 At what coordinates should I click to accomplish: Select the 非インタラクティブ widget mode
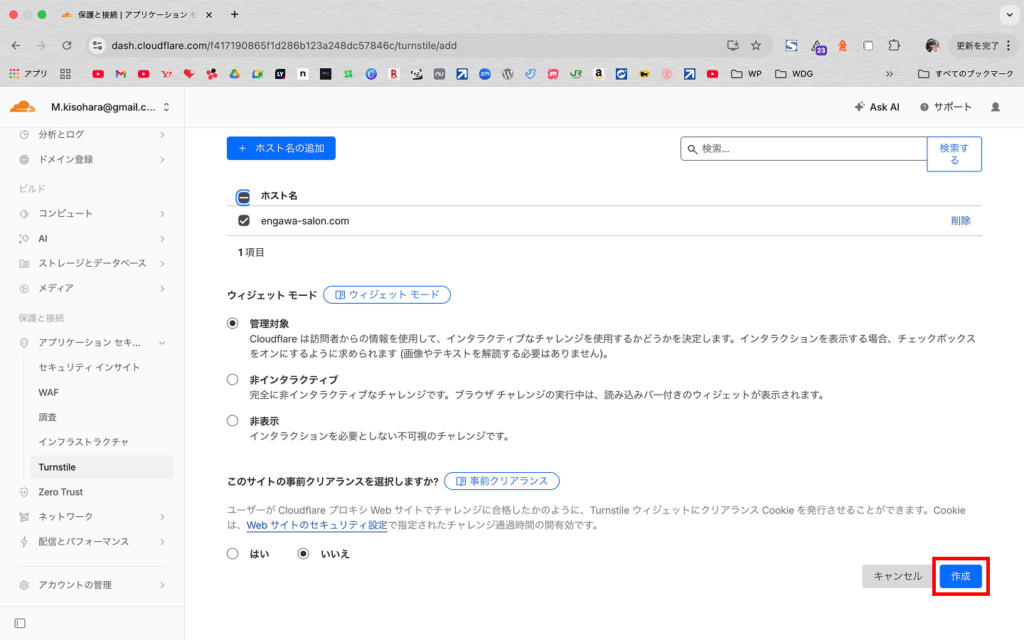coord(233,380)
